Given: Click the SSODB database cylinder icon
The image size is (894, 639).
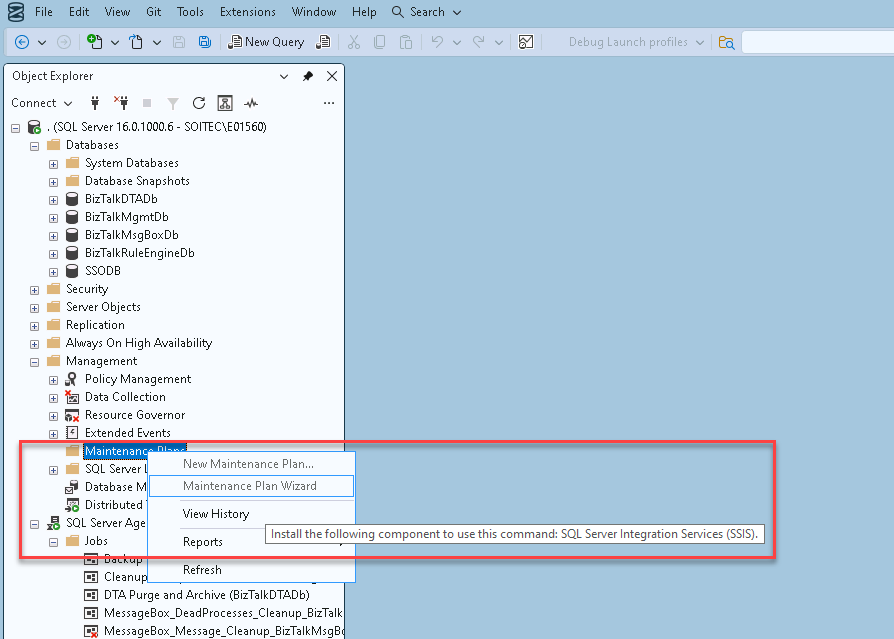Looking at the screenshot, I should click(x=72, y=271).
